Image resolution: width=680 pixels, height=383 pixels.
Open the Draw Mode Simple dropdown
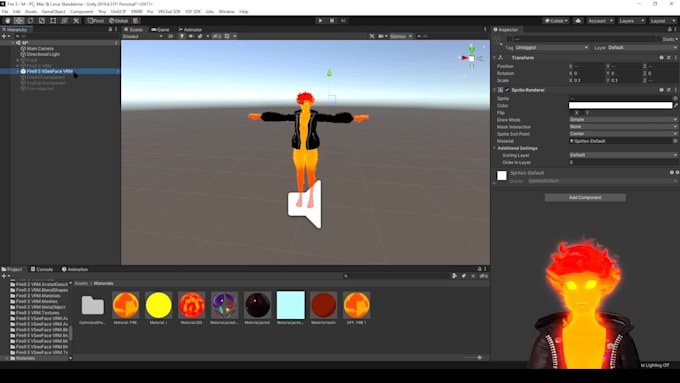coord(623,119)
